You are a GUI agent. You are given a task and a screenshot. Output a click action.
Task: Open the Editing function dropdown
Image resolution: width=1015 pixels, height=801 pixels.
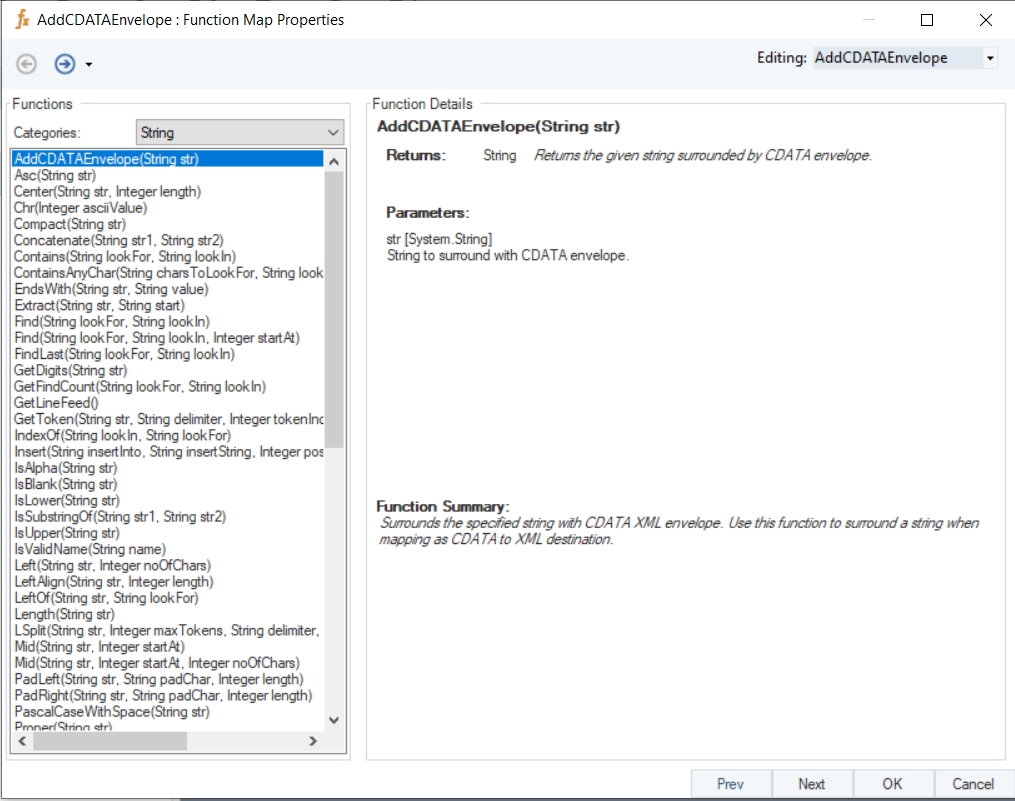[x=989, y=58]
